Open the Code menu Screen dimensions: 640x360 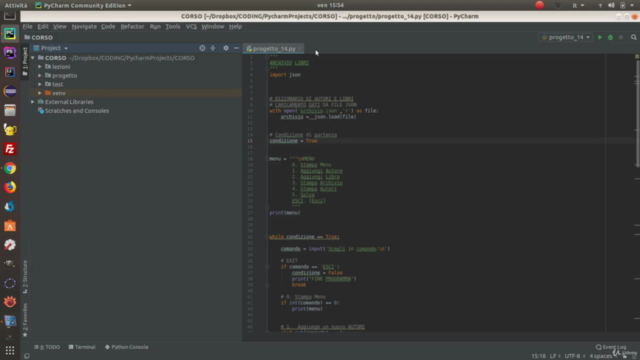tap(108, 27)
